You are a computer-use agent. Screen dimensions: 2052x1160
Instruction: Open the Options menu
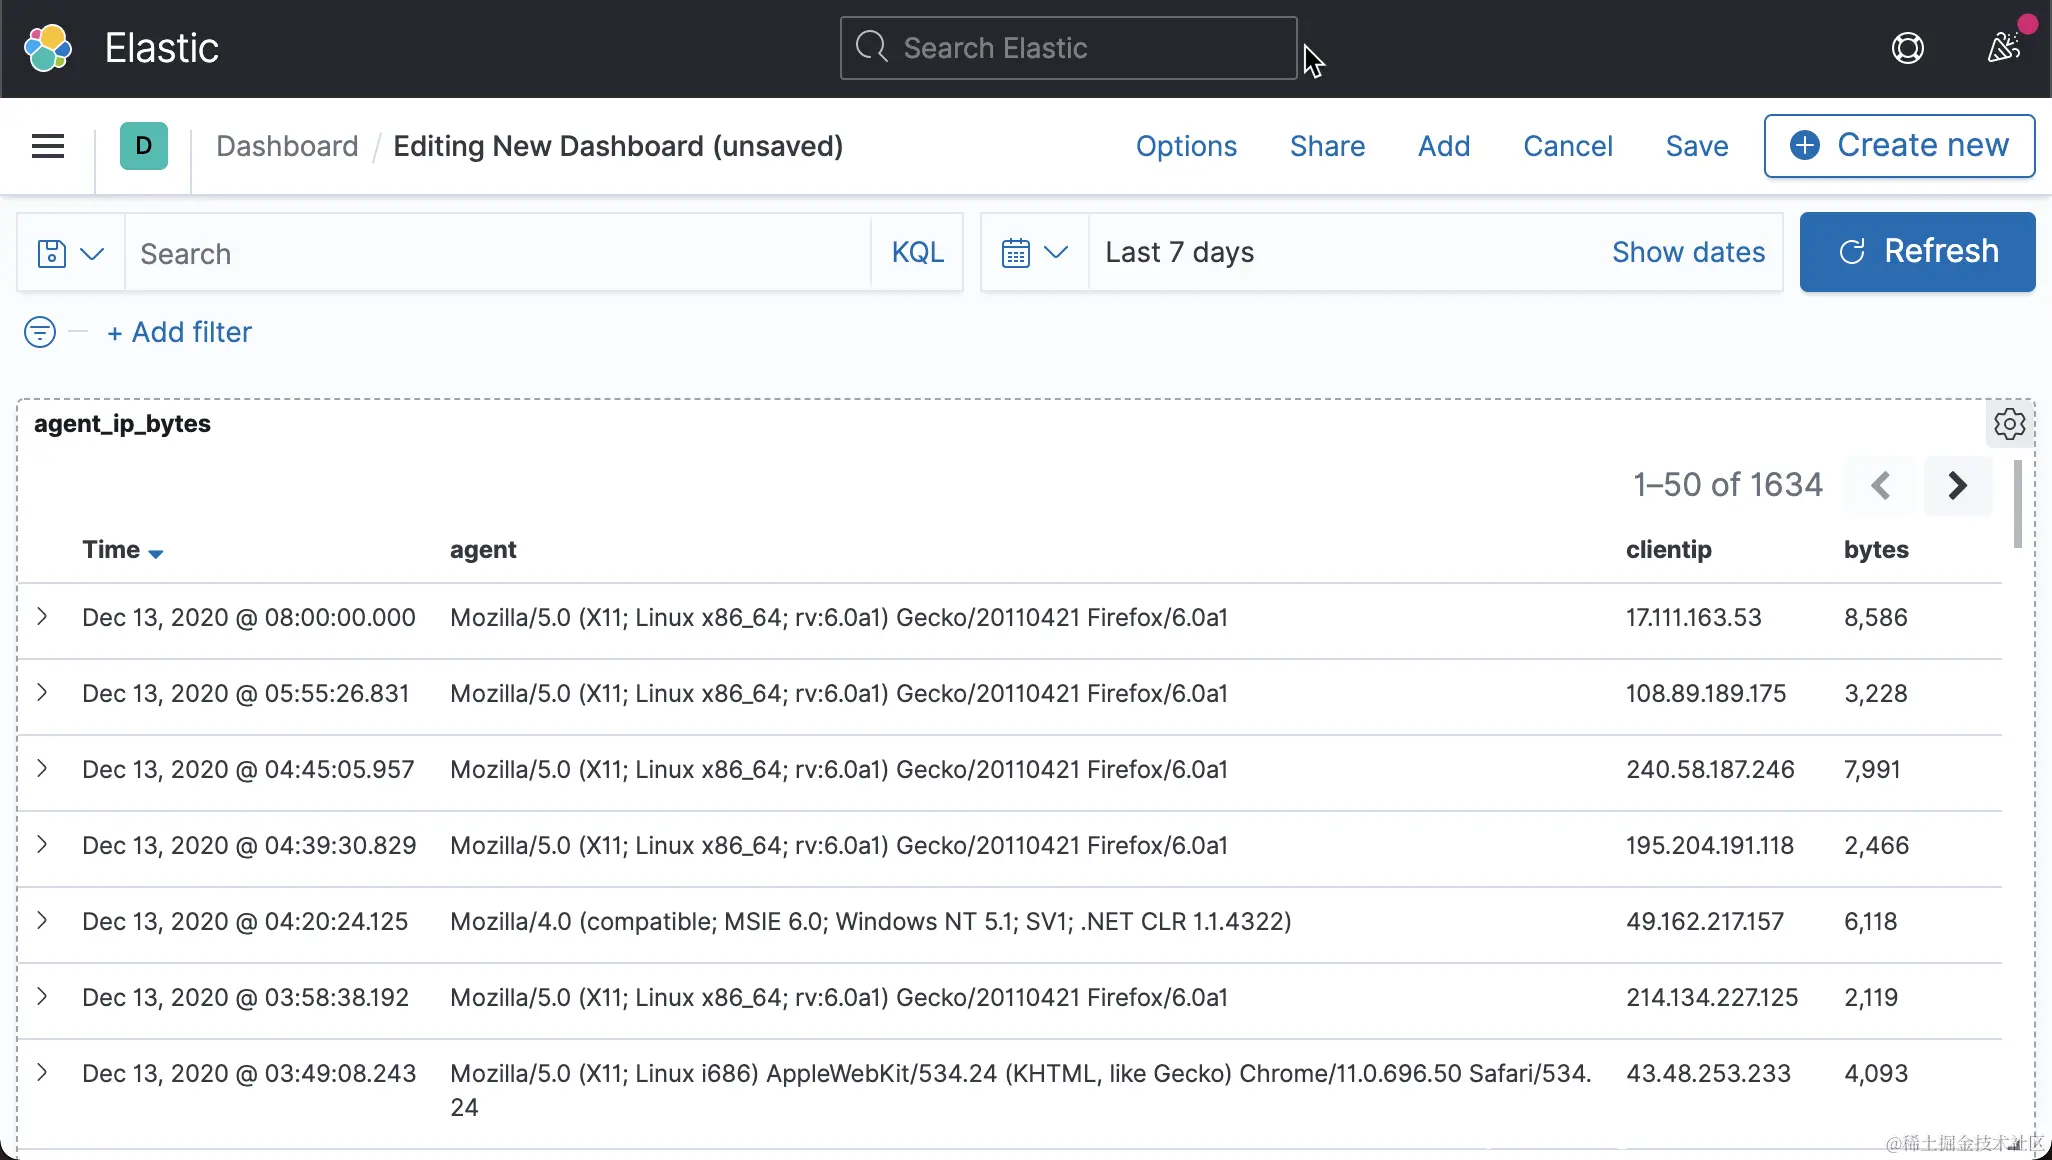[x=1186, y=146]
